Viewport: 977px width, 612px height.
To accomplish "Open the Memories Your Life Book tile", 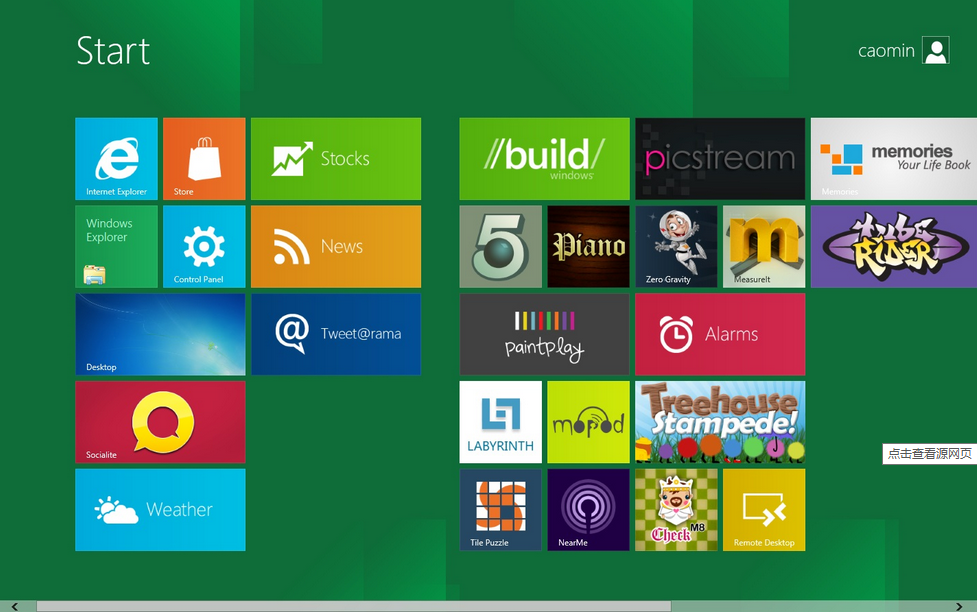I will click(894, 159).
